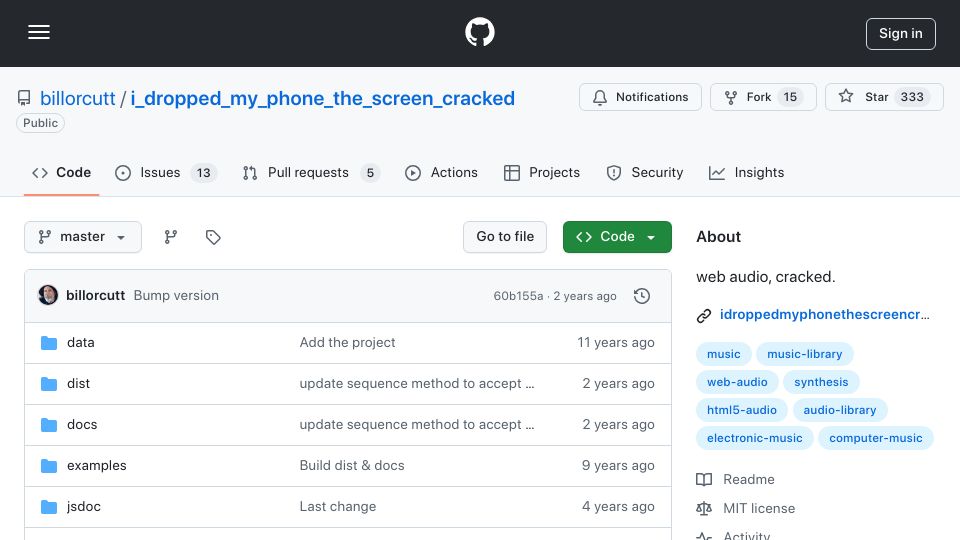This screenshot has width=960, height=540.
Task: Open the 'Add the project' commit message
Action: [347, 343]
